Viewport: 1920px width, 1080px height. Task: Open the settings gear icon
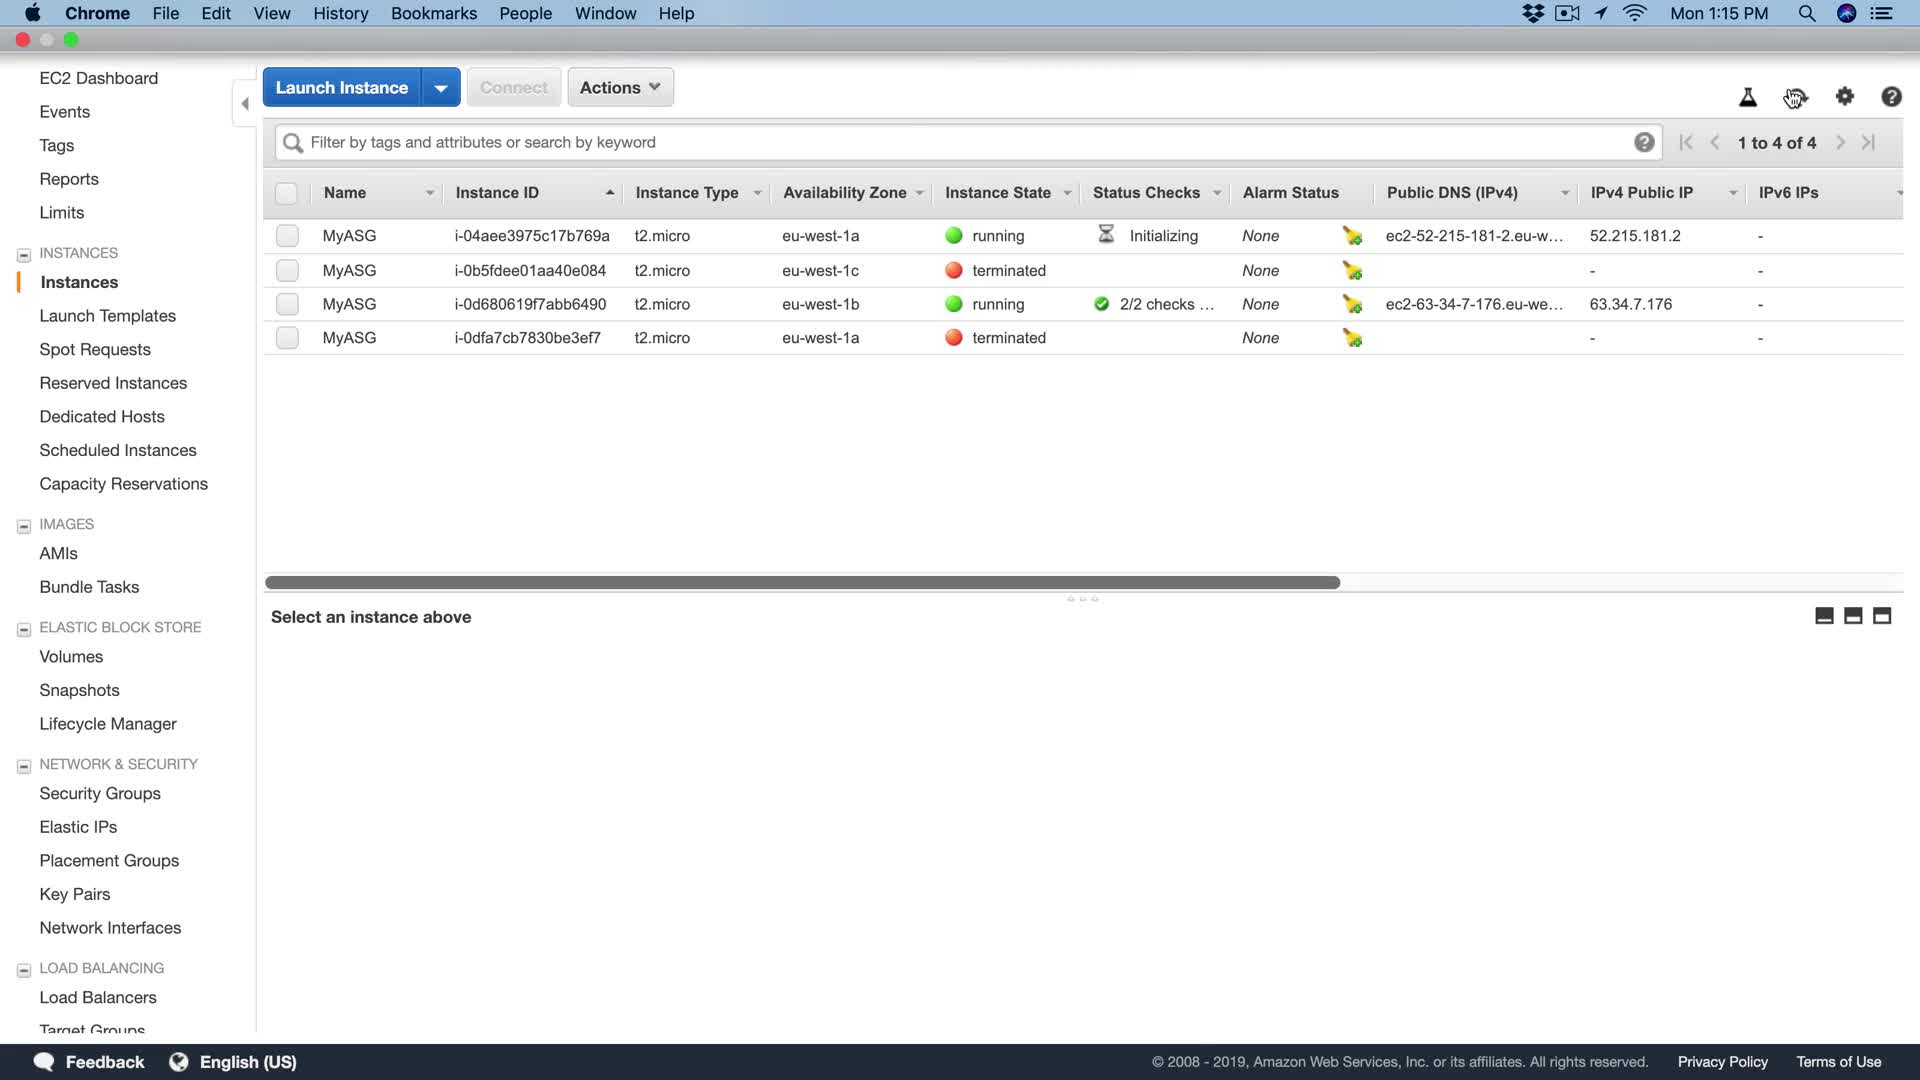tap(1844, 96)
